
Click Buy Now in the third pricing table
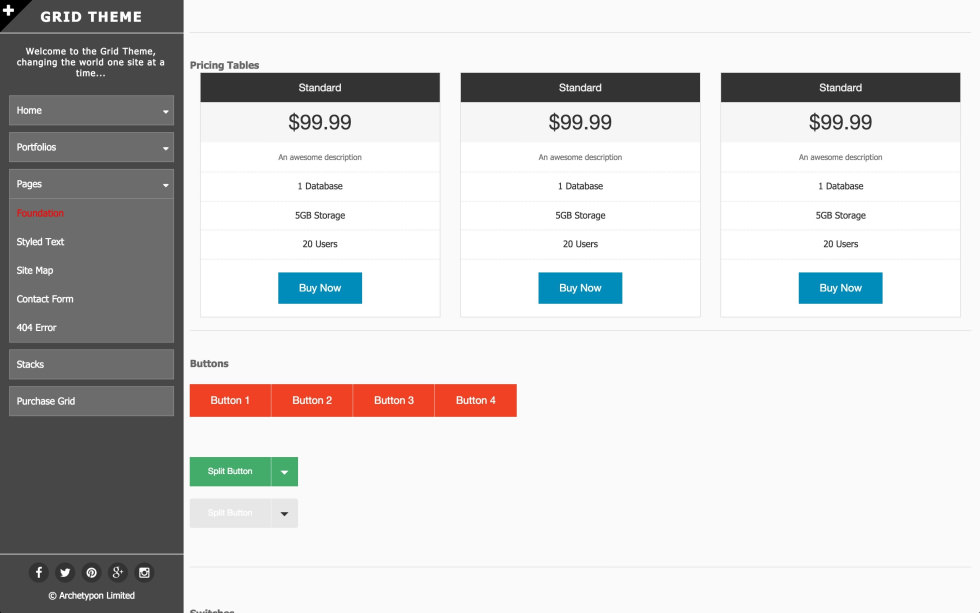(x=841, y=288)
